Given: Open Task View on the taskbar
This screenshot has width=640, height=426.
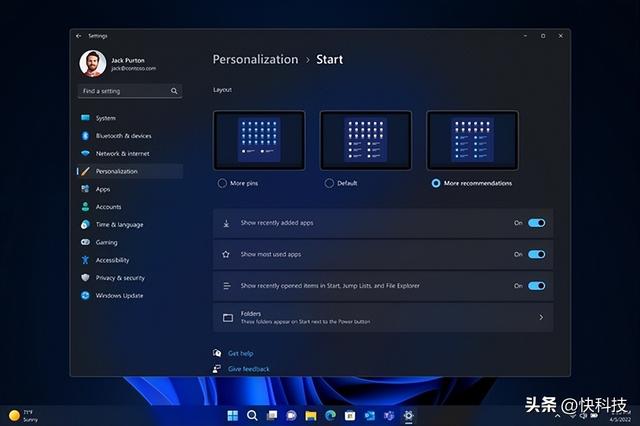Looking at the screenshot, I should [271, 415].
